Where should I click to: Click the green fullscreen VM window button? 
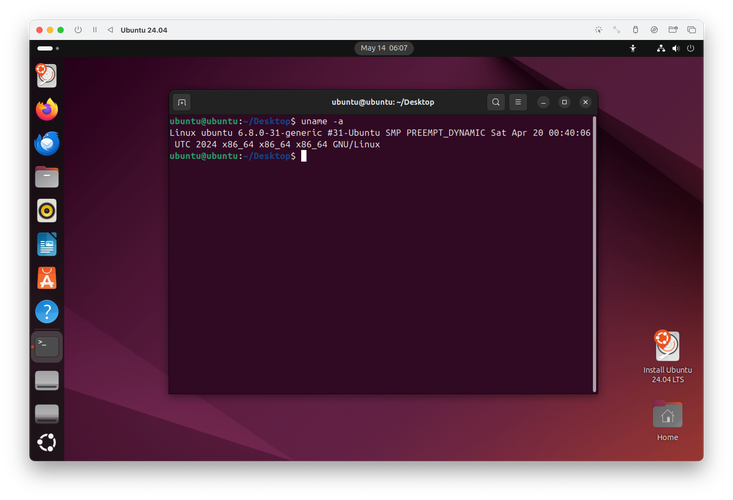[60, 30]
